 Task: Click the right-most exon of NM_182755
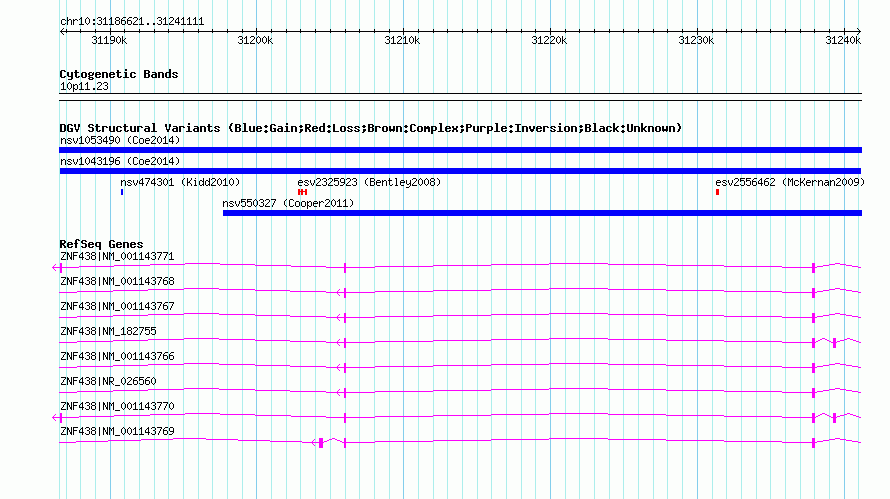point(834,343)
